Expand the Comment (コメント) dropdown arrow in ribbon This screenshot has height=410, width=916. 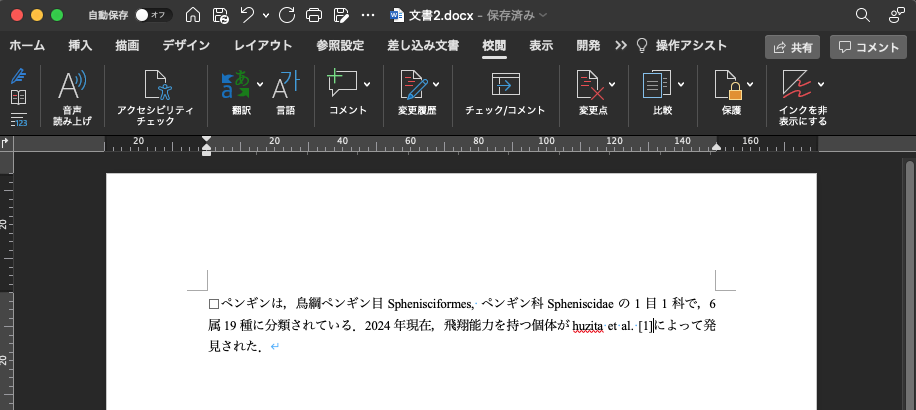pyautogui.click(x=367, y=85)
